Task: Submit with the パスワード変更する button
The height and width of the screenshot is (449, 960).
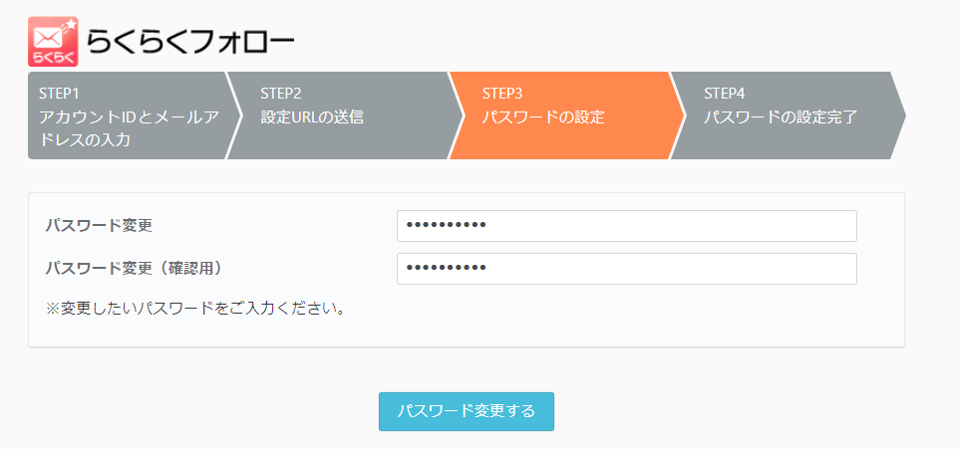Action: (467, 412)
